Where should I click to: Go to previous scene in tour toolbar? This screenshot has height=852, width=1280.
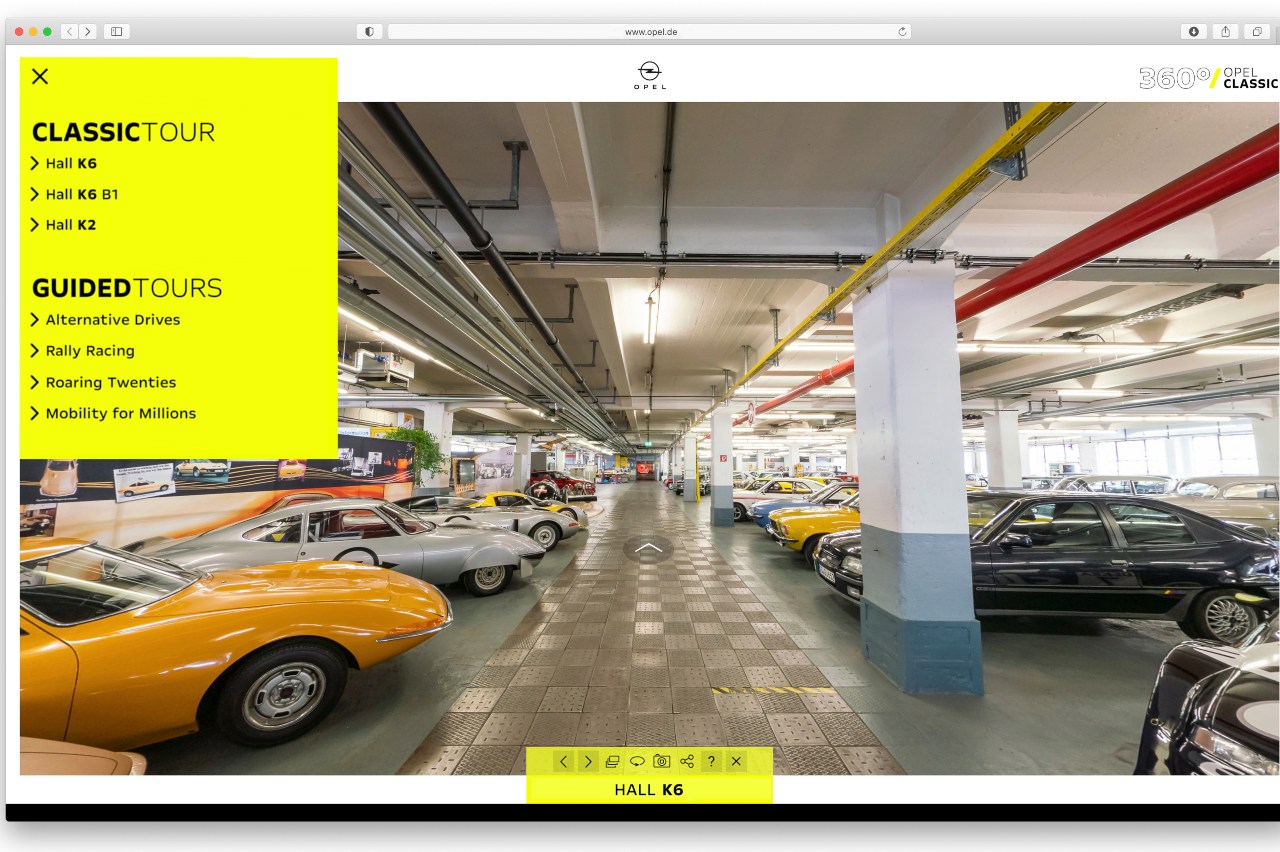[x=564, y=762]
